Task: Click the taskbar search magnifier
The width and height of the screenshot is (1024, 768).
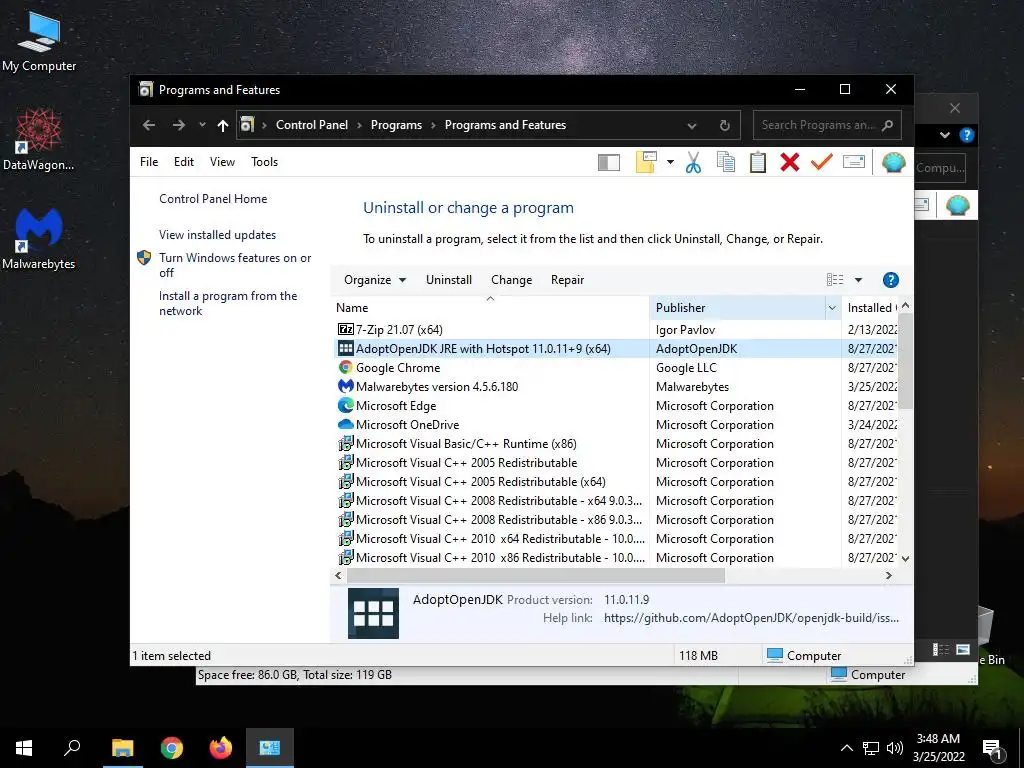Action: [x=72, y=748]
